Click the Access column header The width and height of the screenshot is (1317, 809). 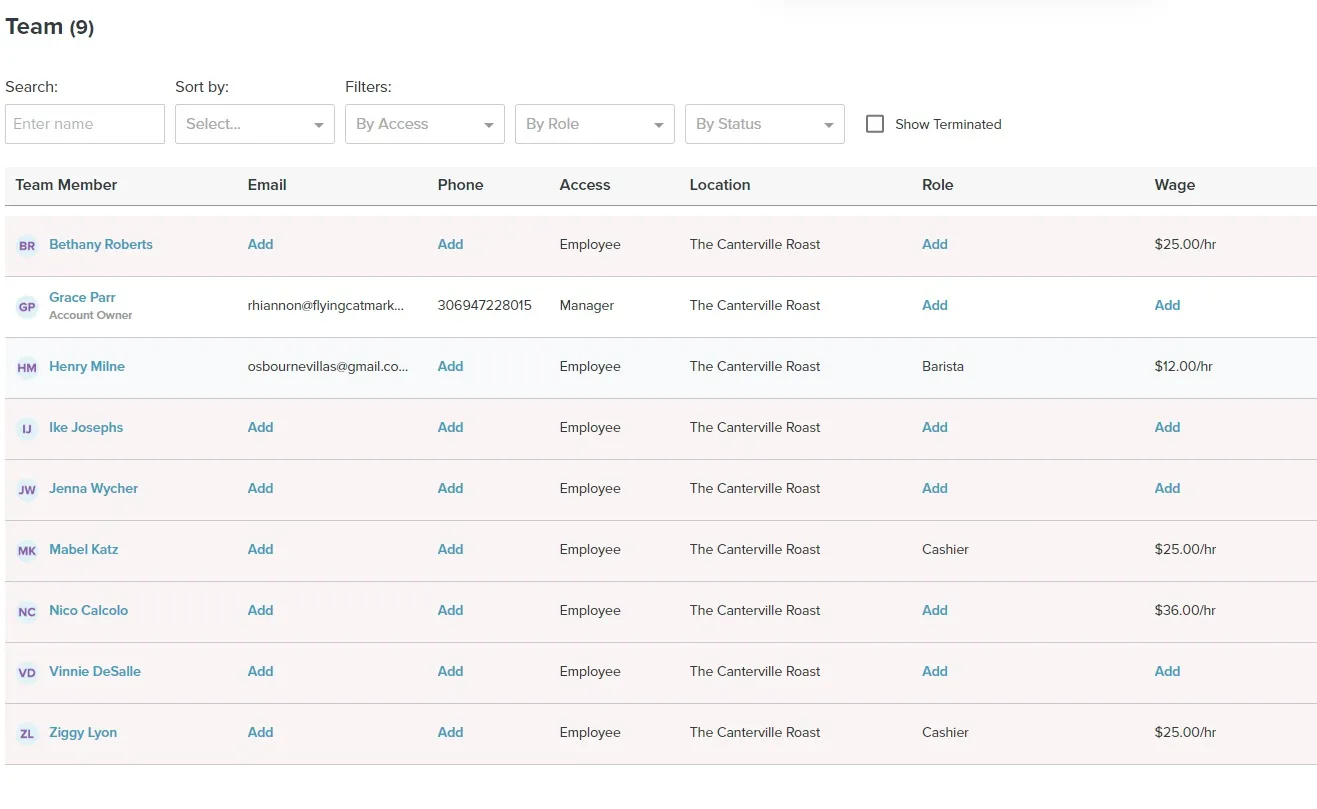(x=585, y=185)
